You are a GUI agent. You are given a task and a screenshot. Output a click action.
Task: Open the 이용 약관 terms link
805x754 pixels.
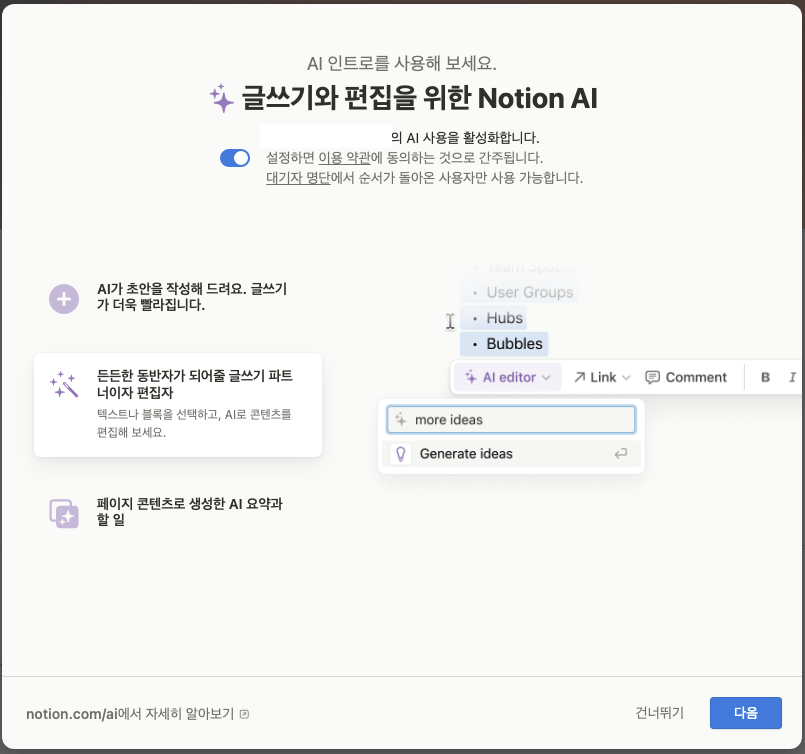coord(344,158)
